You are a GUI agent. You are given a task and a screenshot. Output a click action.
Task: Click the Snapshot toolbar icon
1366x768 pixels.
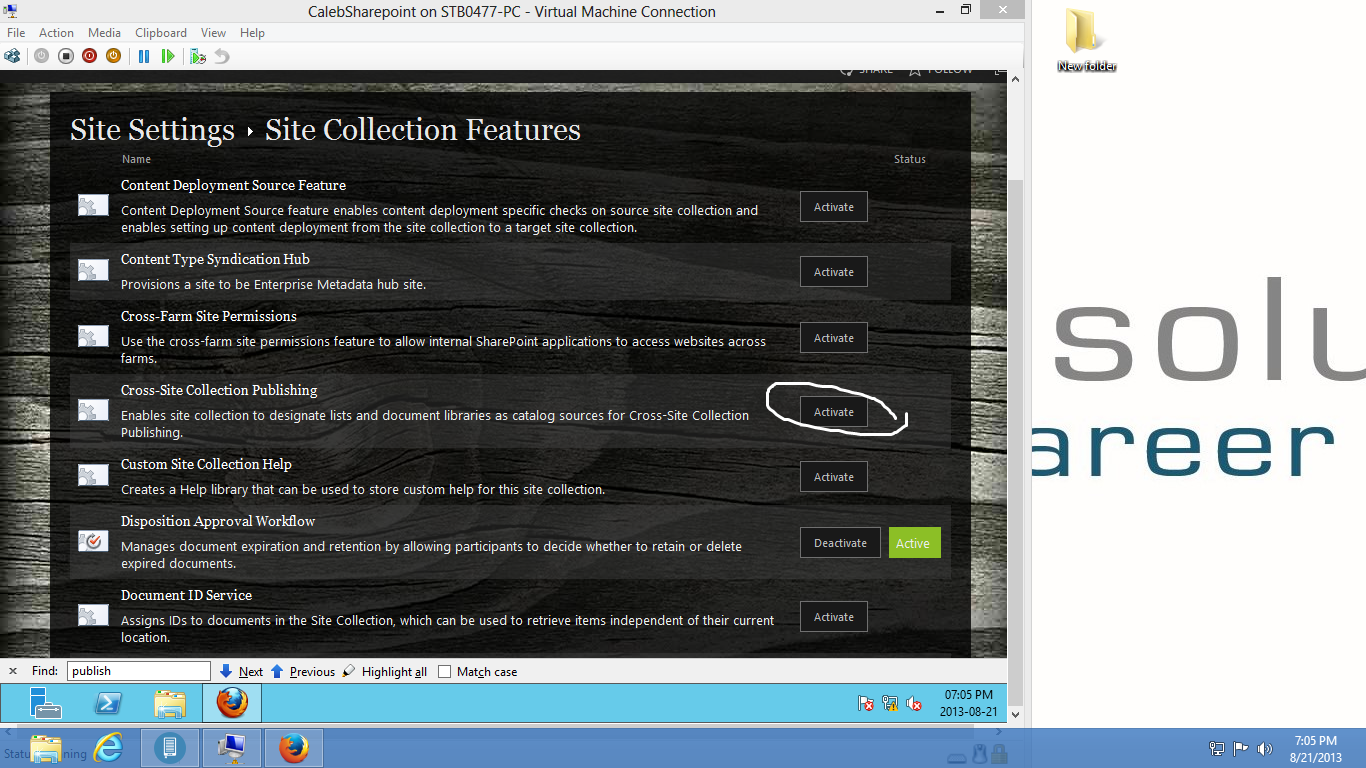(198, 56)
